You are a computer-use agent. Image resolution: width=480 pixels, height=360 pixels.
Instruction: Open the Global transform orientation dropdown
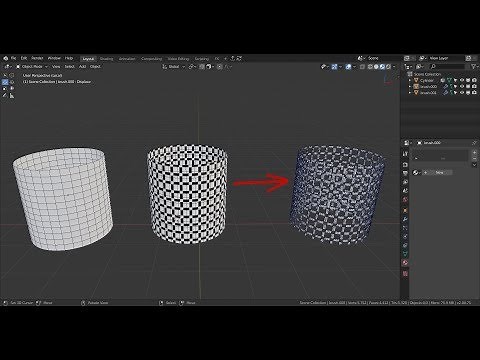[x=173, y=67]
